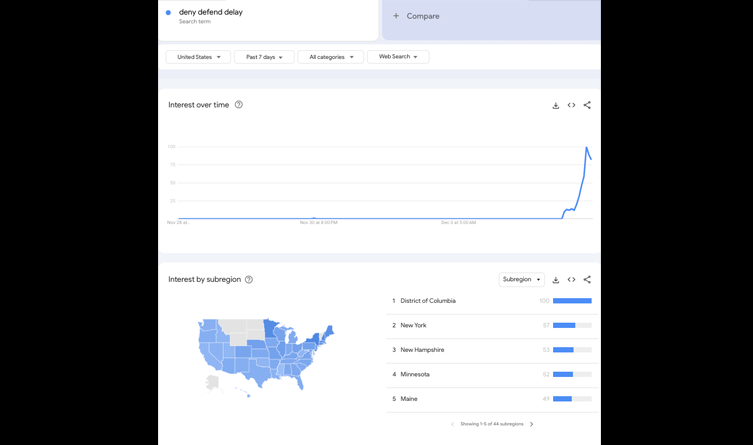The width and height of the screenshot is (753, 445).
Task: Share the Interest by subregion panel
Action: pyautogui.click(x=587, y=280)
